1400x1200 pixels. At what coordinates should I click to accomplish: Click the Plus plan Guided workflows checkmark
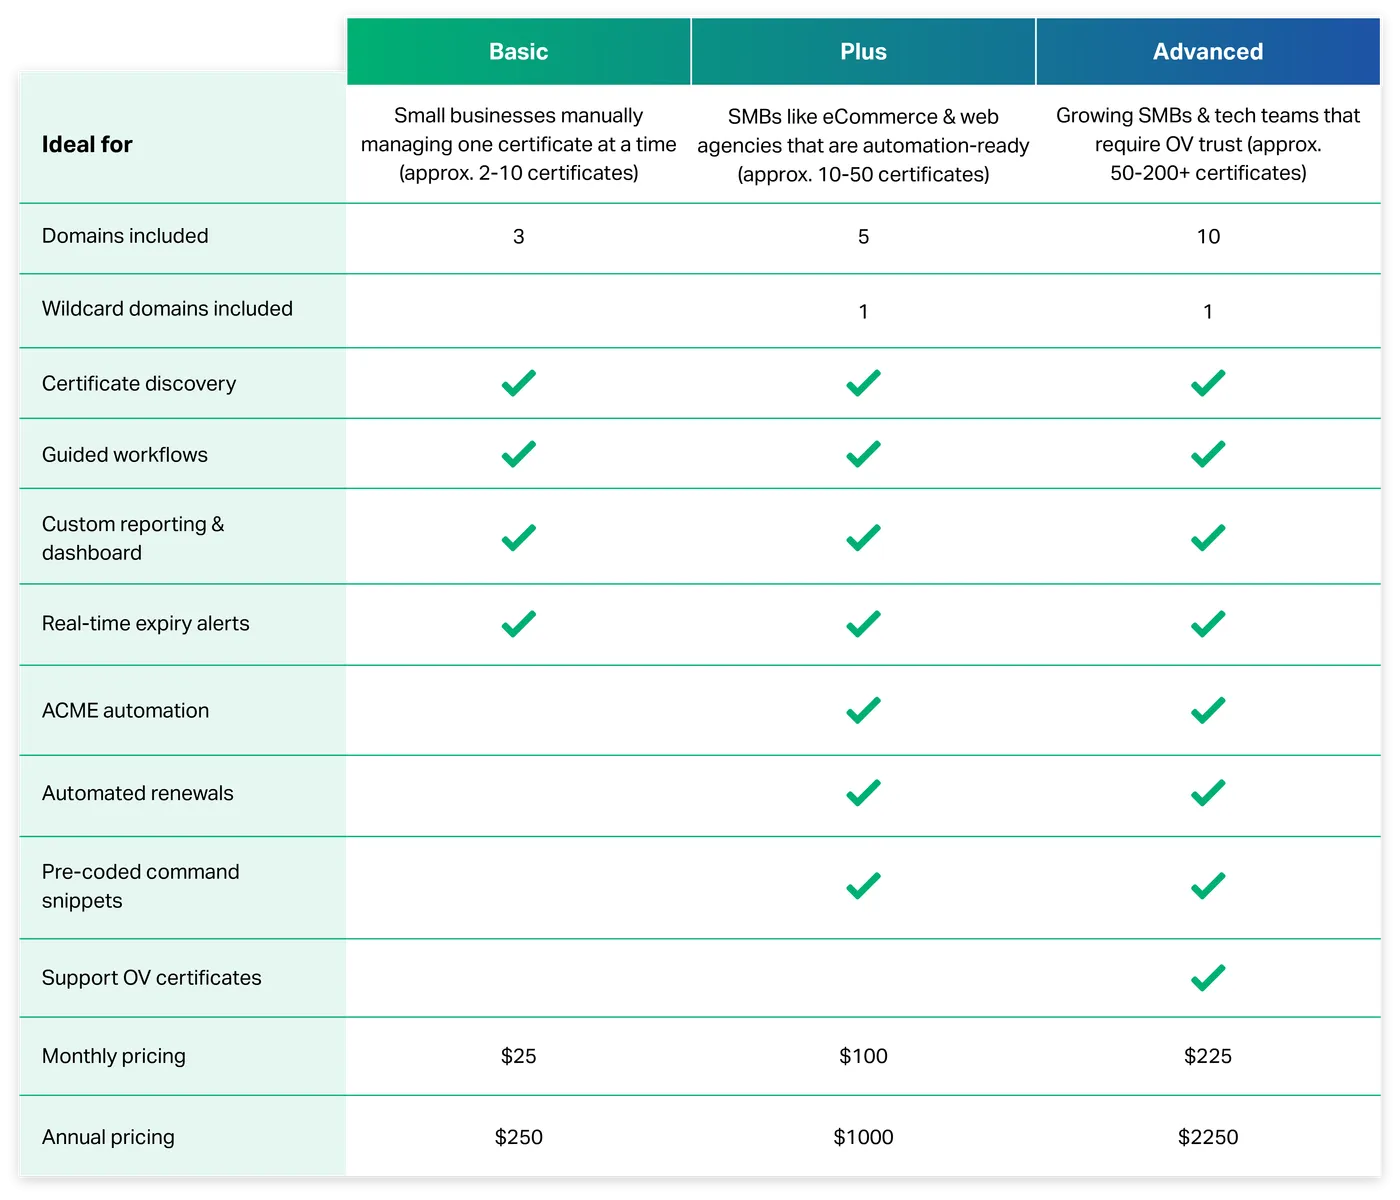(x=863, y=454)
